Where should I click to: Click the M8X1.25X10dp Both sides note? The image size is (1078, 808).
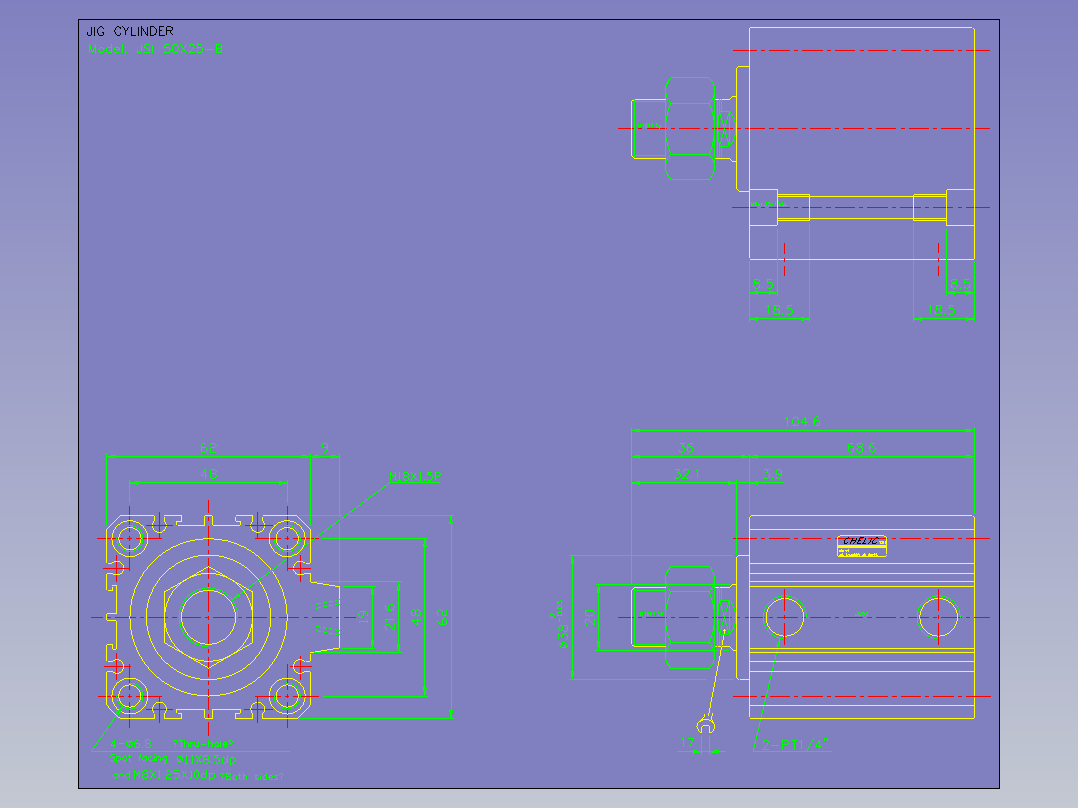pos(198,776)
